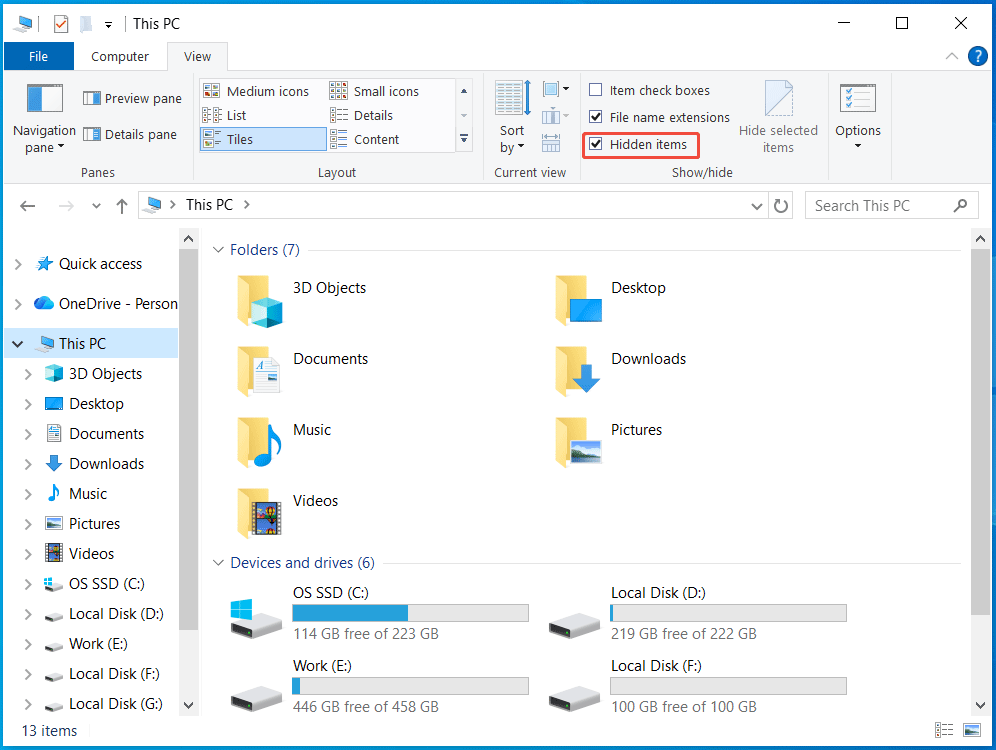
Task: Select the 3D Objects folder tile
Action: (302, 300)
